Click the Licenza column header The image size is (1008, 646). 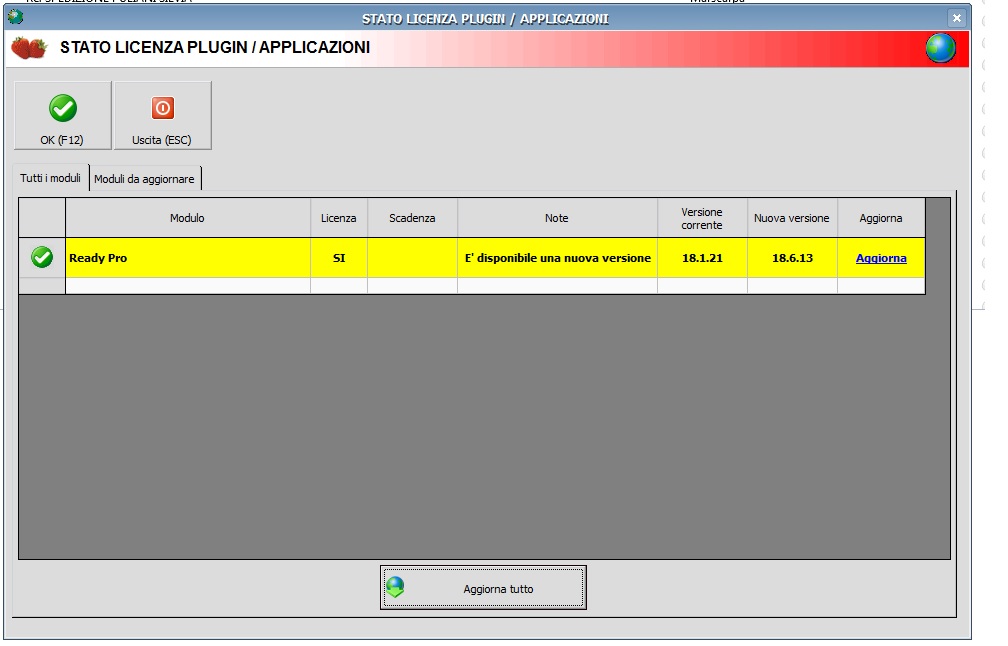pos(339,218)
